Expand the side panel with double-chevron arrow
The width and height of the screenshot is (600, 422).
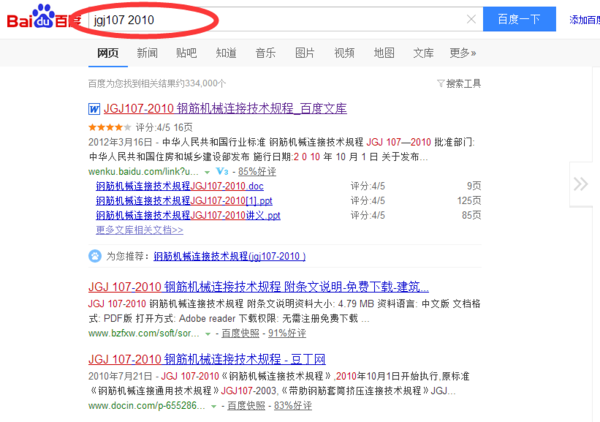(x=581, y=184)
